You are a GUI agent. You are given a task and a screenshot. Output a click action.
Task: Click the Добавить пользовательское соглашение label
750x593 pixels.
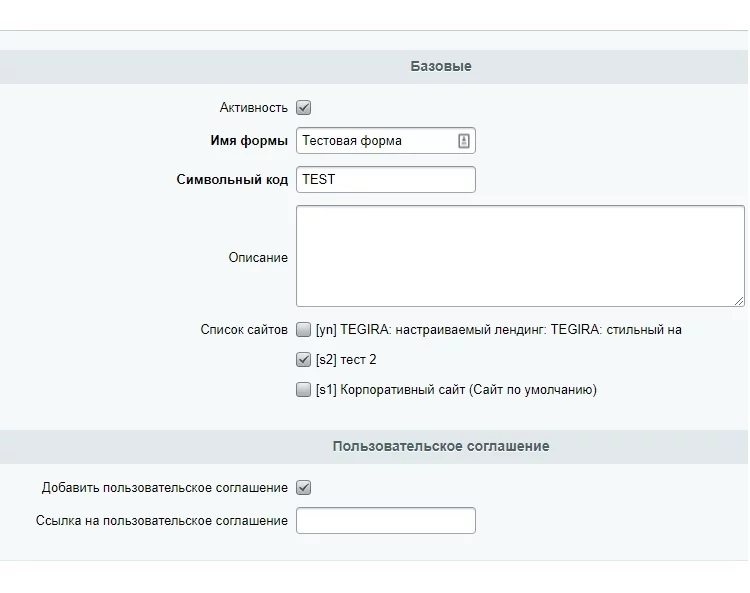tap(165, 488)
